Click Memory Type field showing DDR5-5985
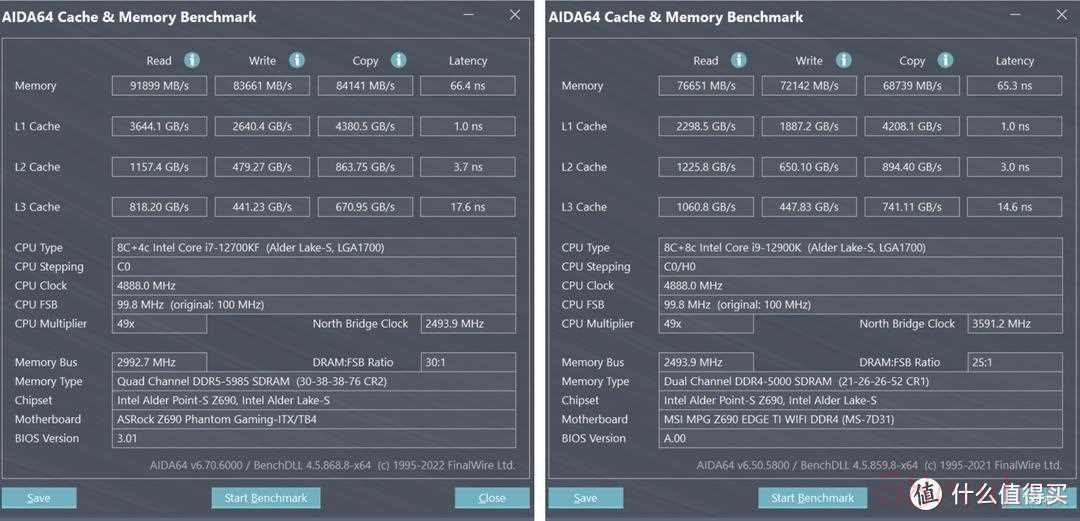 313,381
